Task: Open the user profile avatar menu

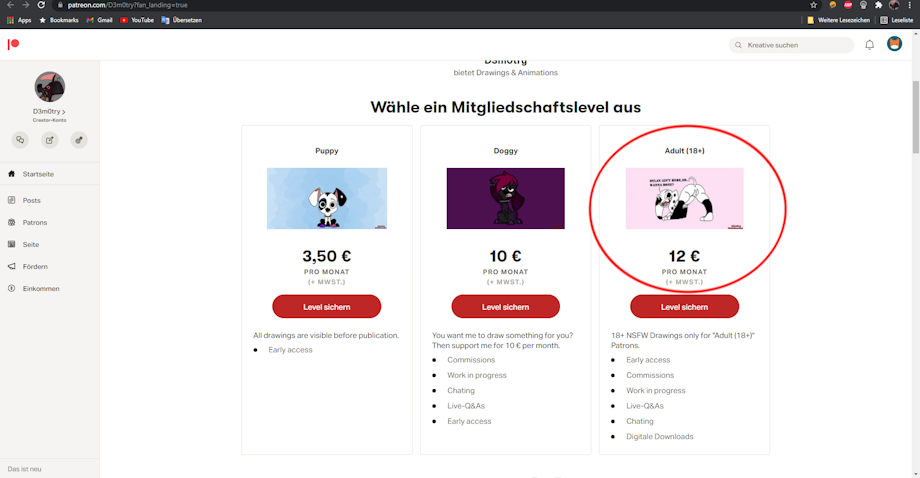Action: tap(894, 44)
